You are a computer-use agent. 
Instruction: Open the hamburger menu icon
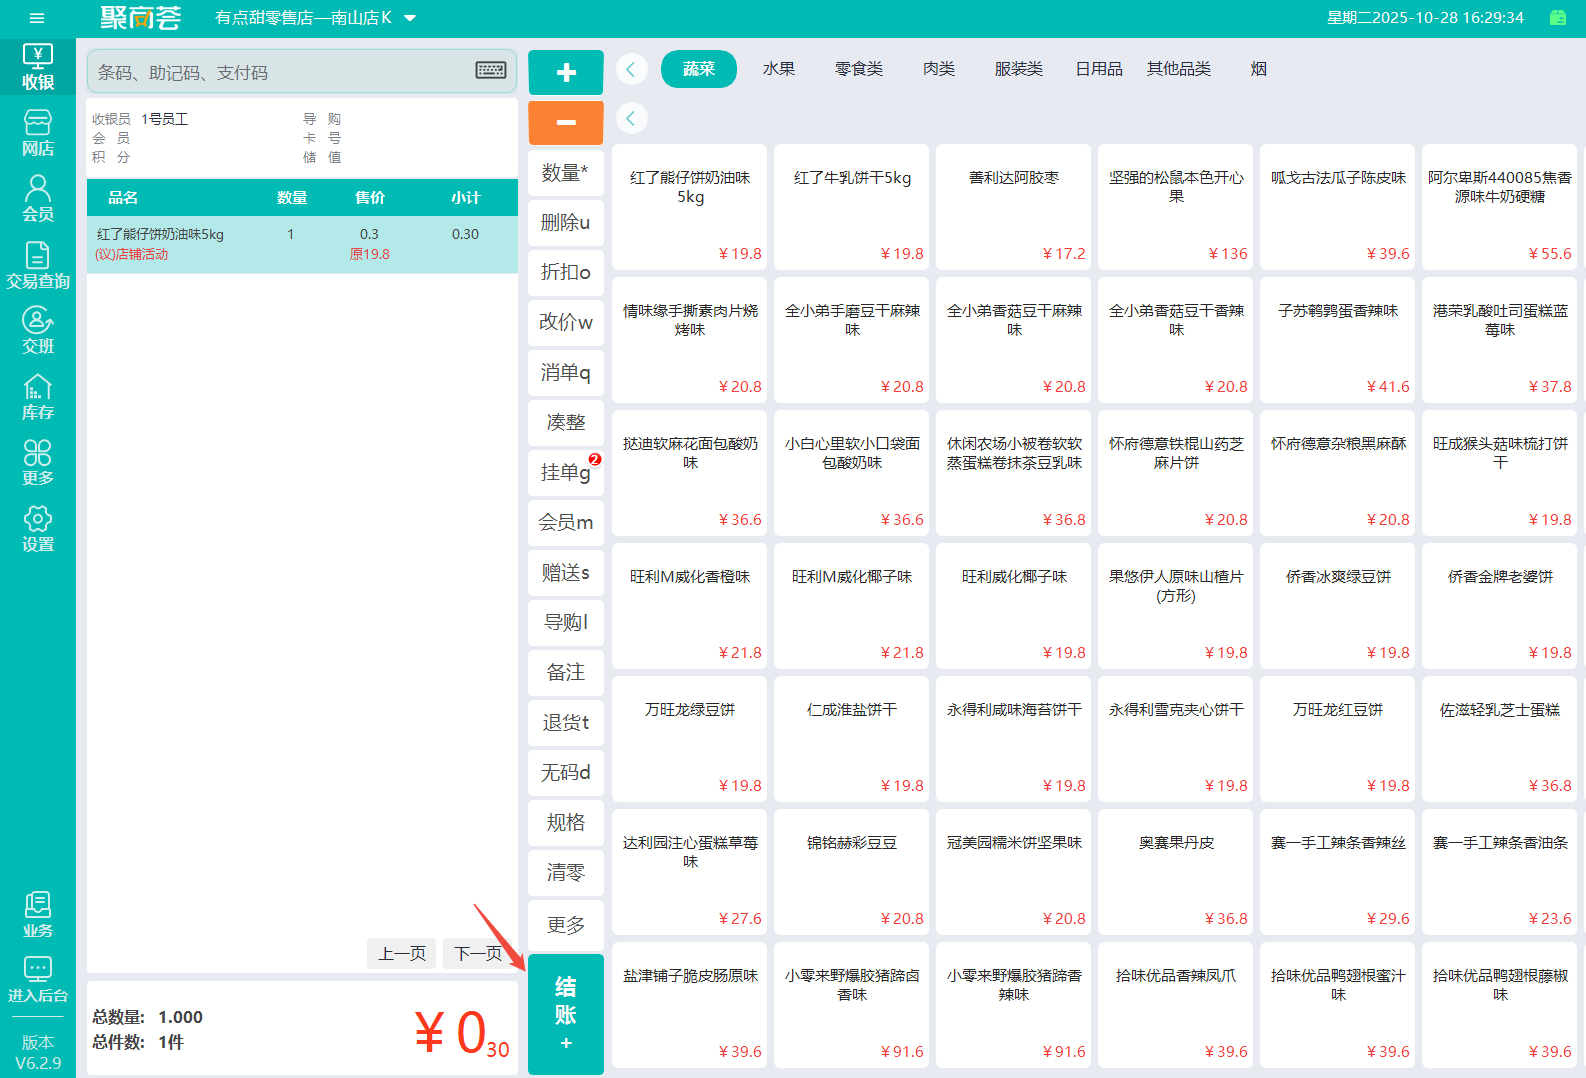(x=37, y=18)
